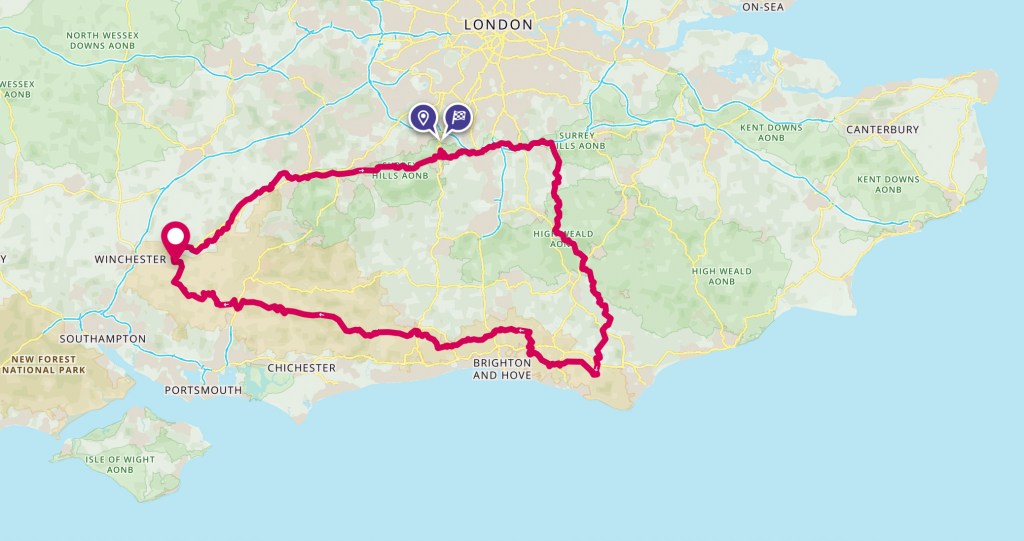Click the Portsmouth map label
The height and width of the screenshot is (541, 1024).
click(203, 390)
